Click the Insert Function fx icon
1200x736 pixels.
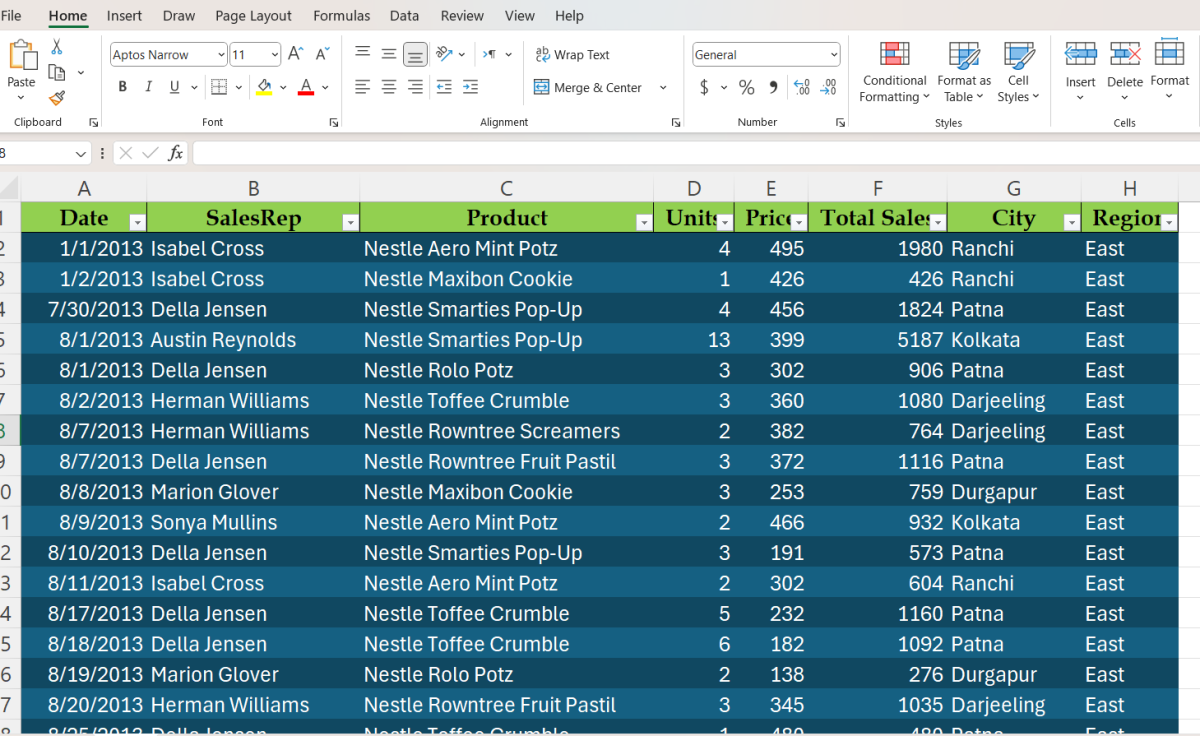coord(175,153)
